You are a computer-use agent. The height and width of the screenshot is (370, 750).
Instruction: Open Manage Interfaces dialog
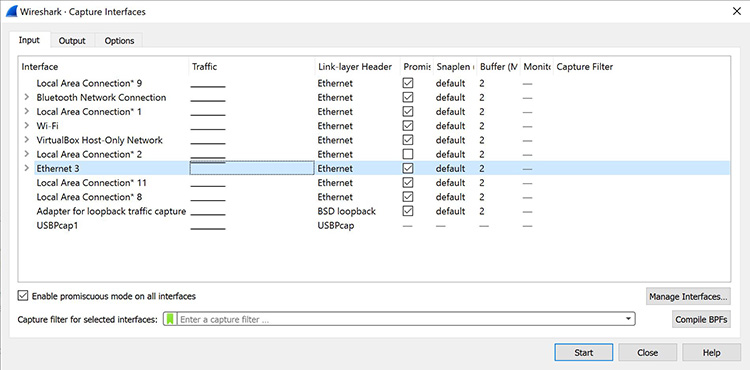click(x=688, y=296)
